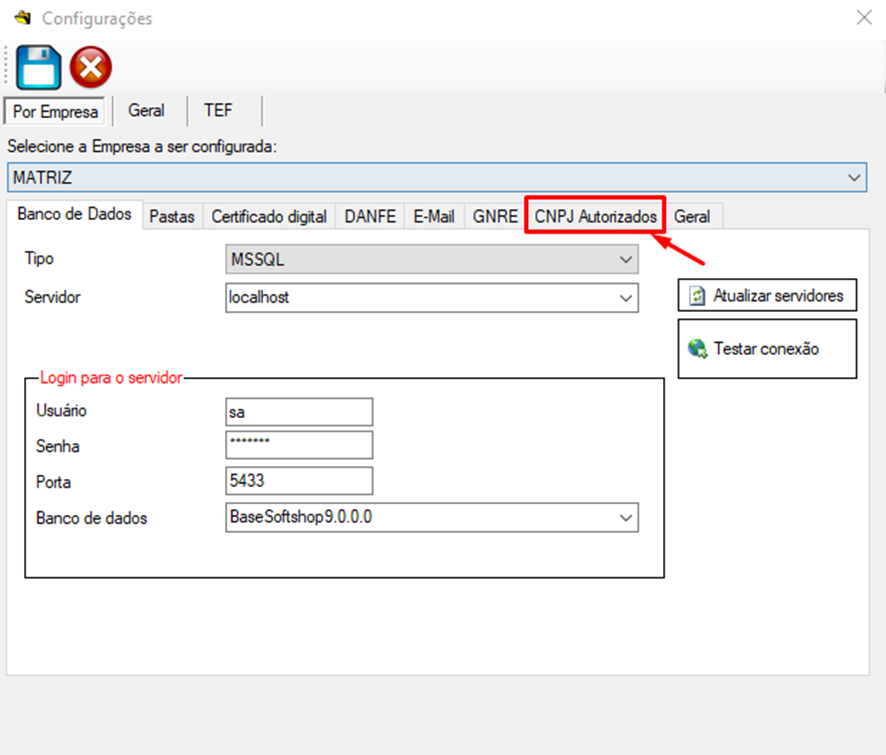Click the red cancel X icon
Viewport: 886px width, 755px height.
[x=91, y=68]
